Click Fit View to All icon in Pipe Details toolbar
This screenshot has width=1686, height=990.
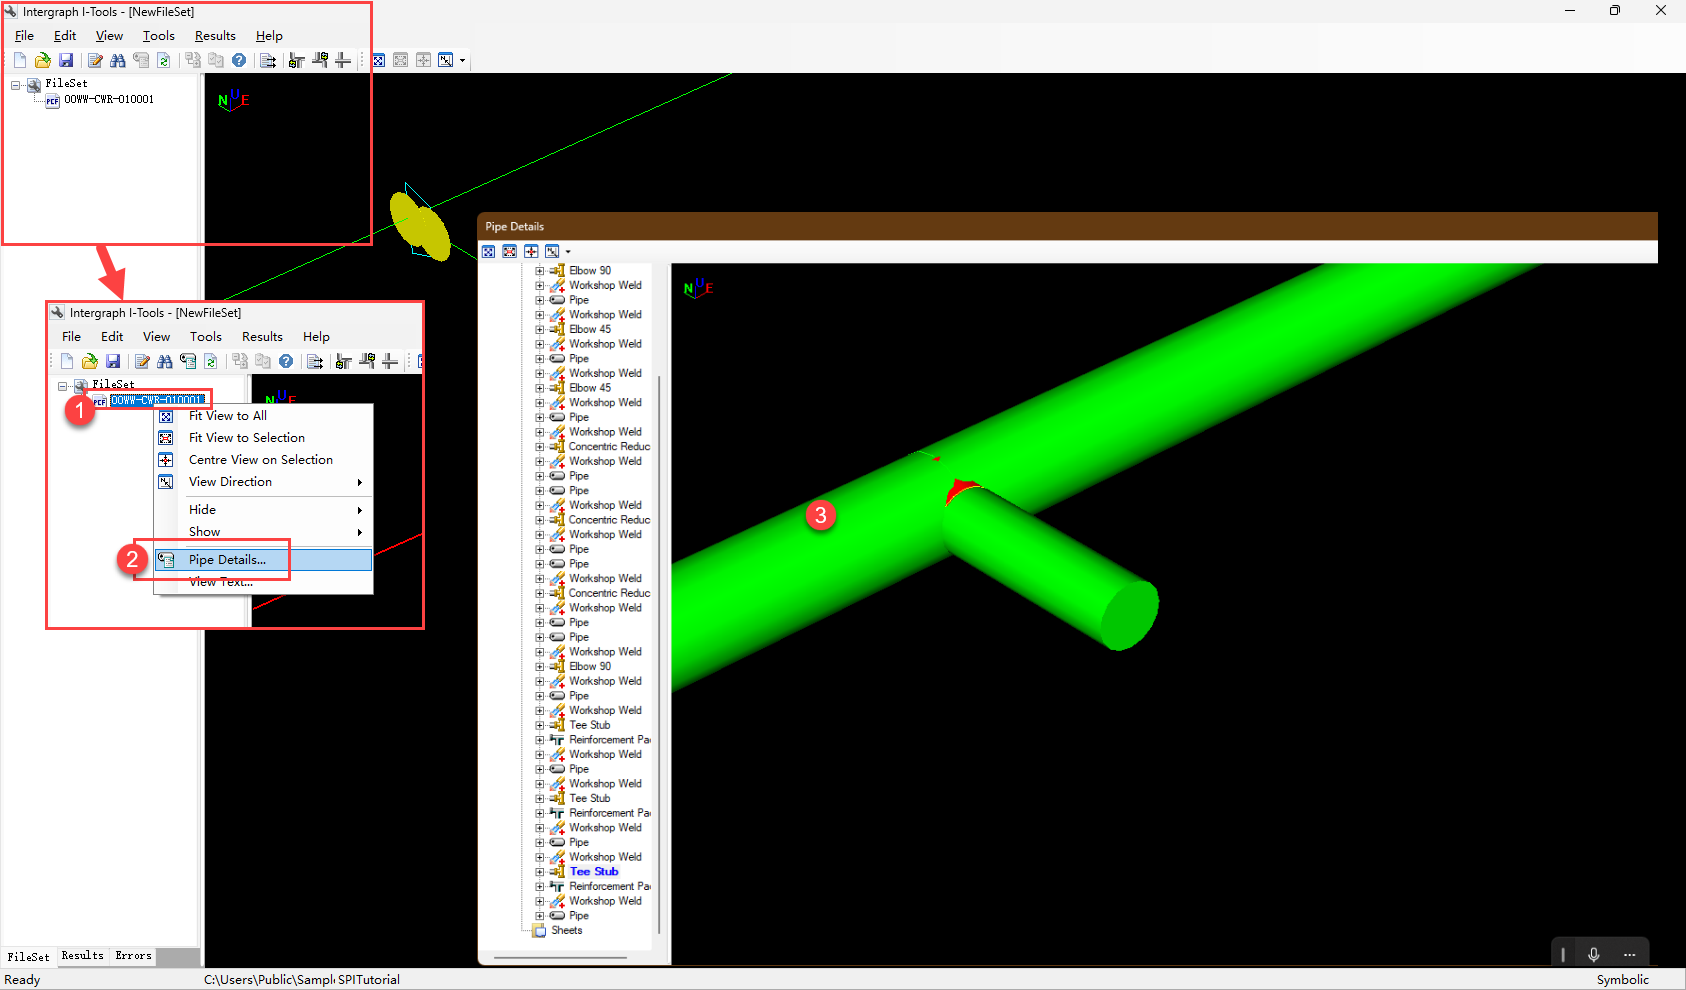click(x=489, y=252)
